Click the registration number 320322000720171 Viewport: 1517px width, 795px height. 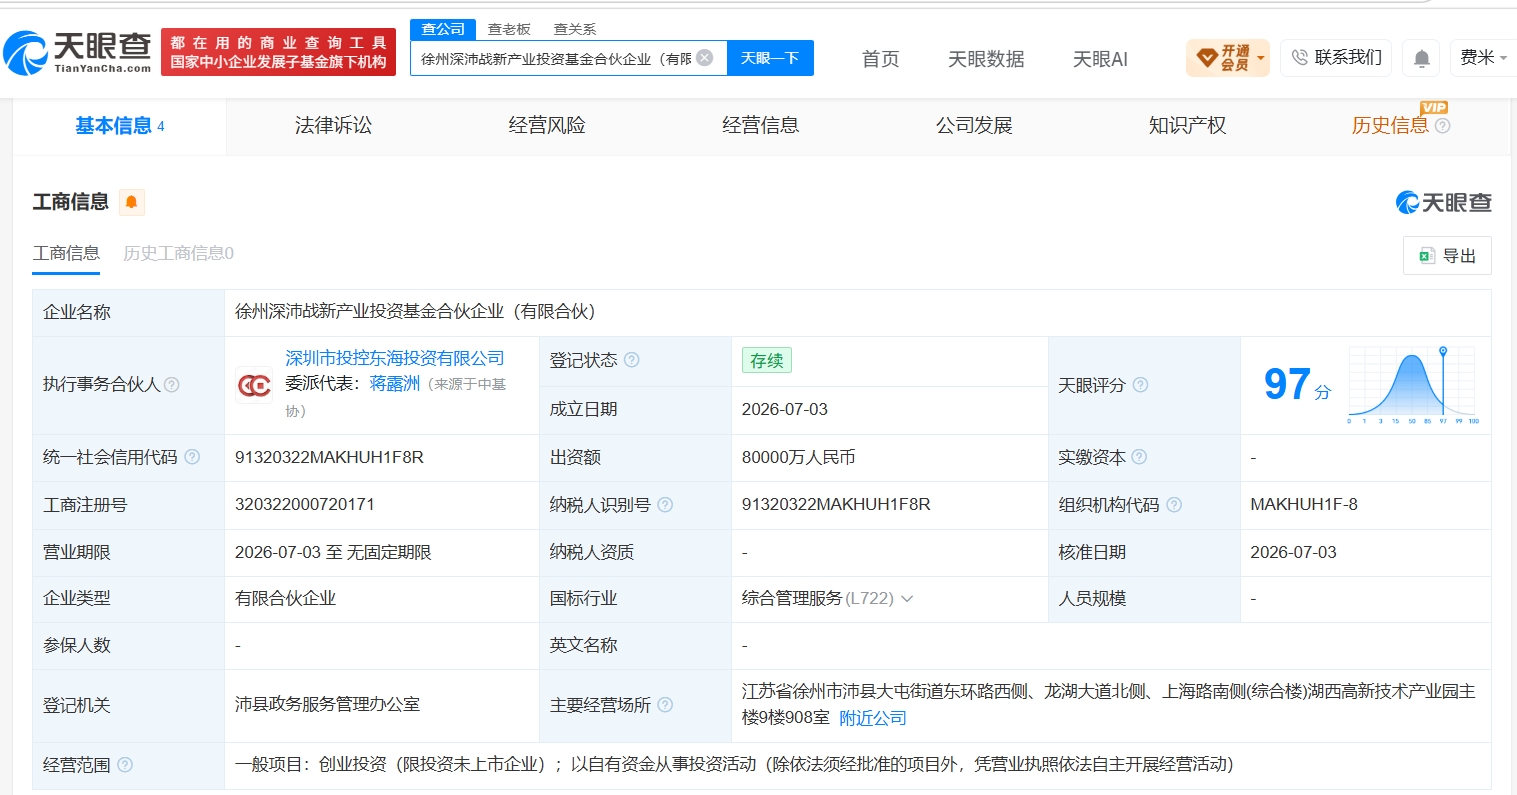coord(305,505)
